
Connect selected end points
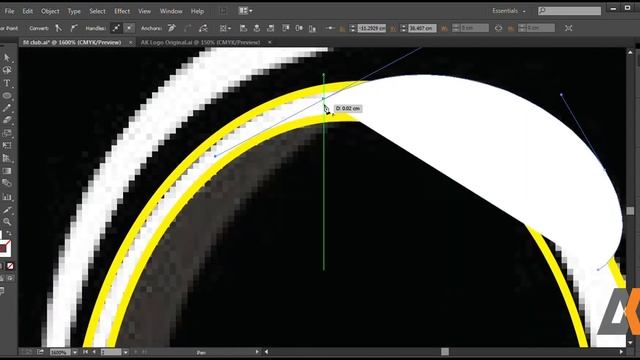point(187,28)
